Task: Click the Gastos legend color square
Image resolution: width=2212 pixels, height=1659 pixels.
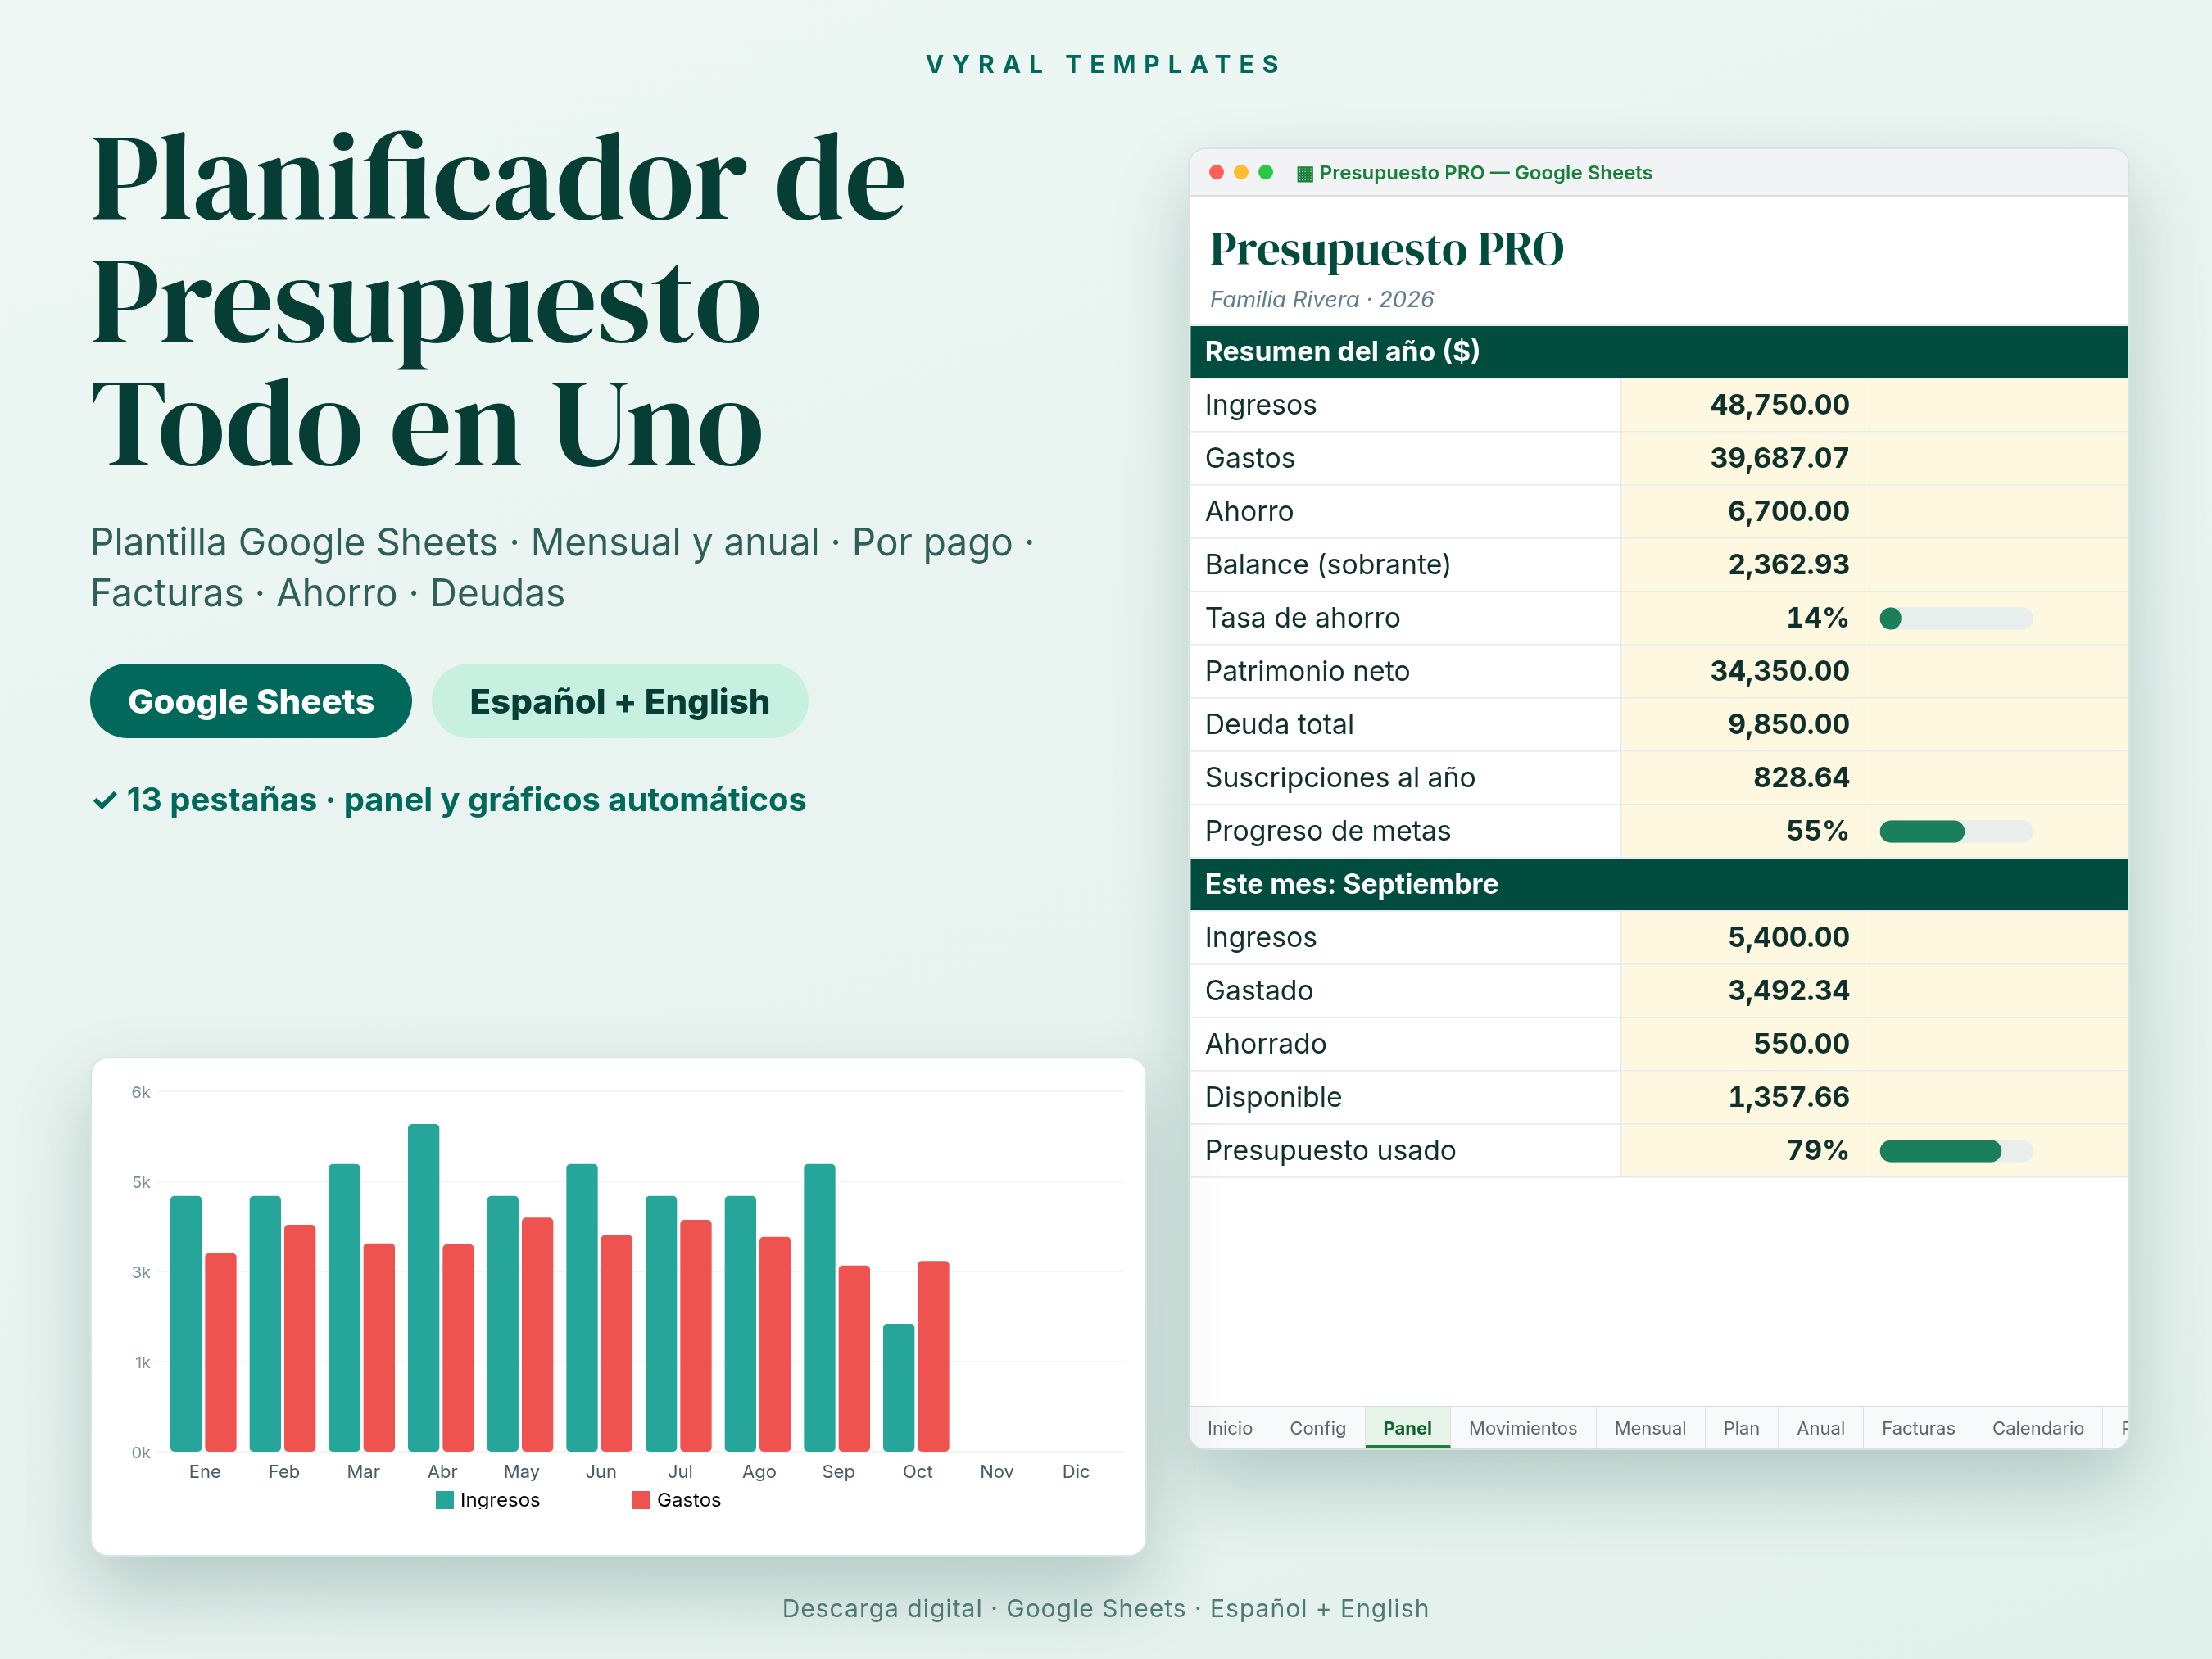Action: click(641, 1499)
